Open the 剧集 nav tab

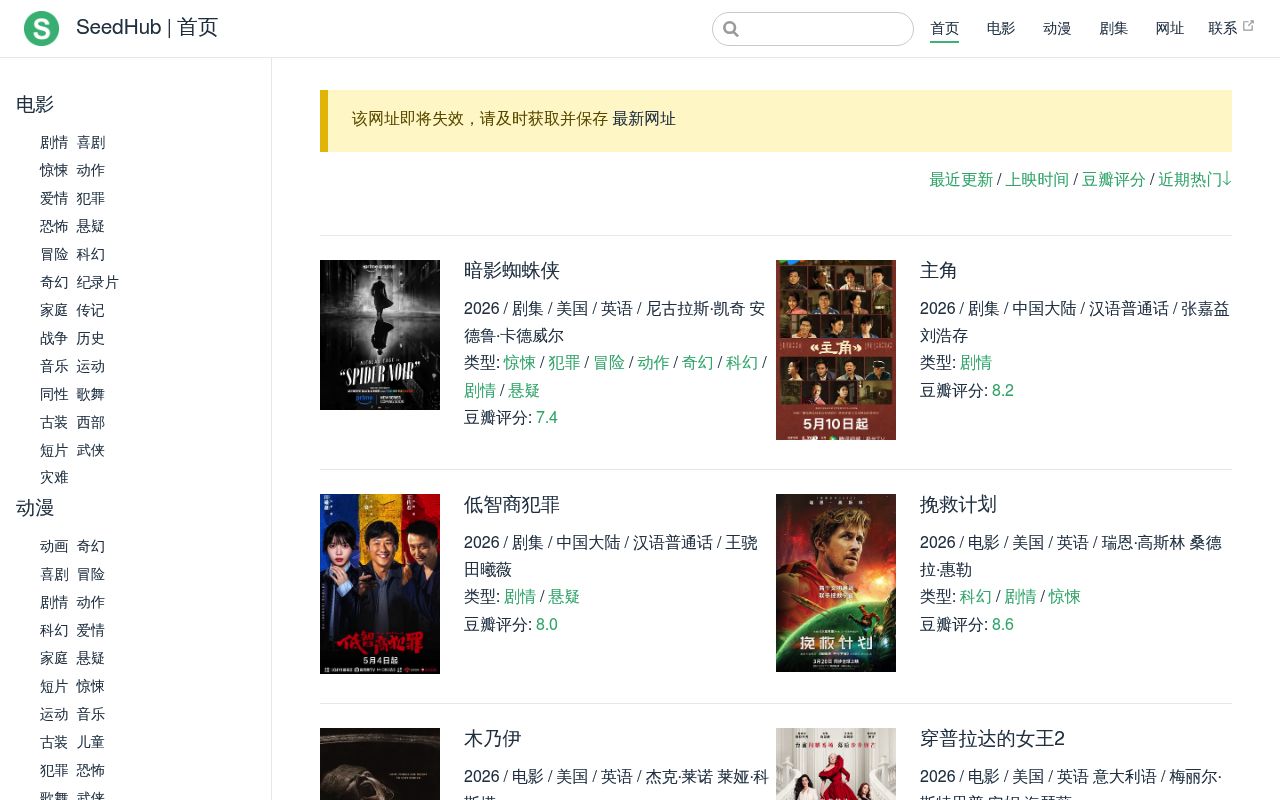[x=1114, y=28]
